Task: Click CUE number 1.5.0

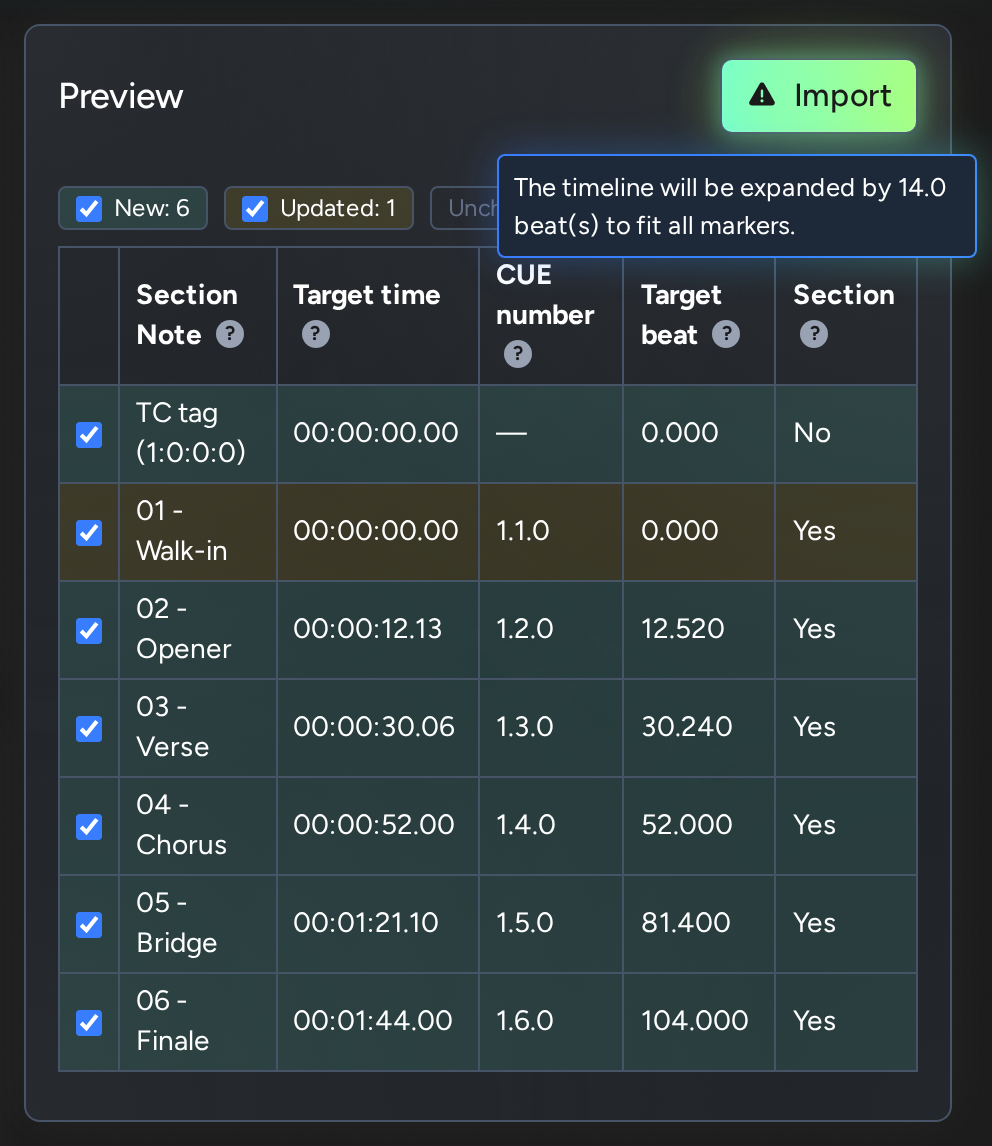Action: pyautogui.click(x=525, y=922)
